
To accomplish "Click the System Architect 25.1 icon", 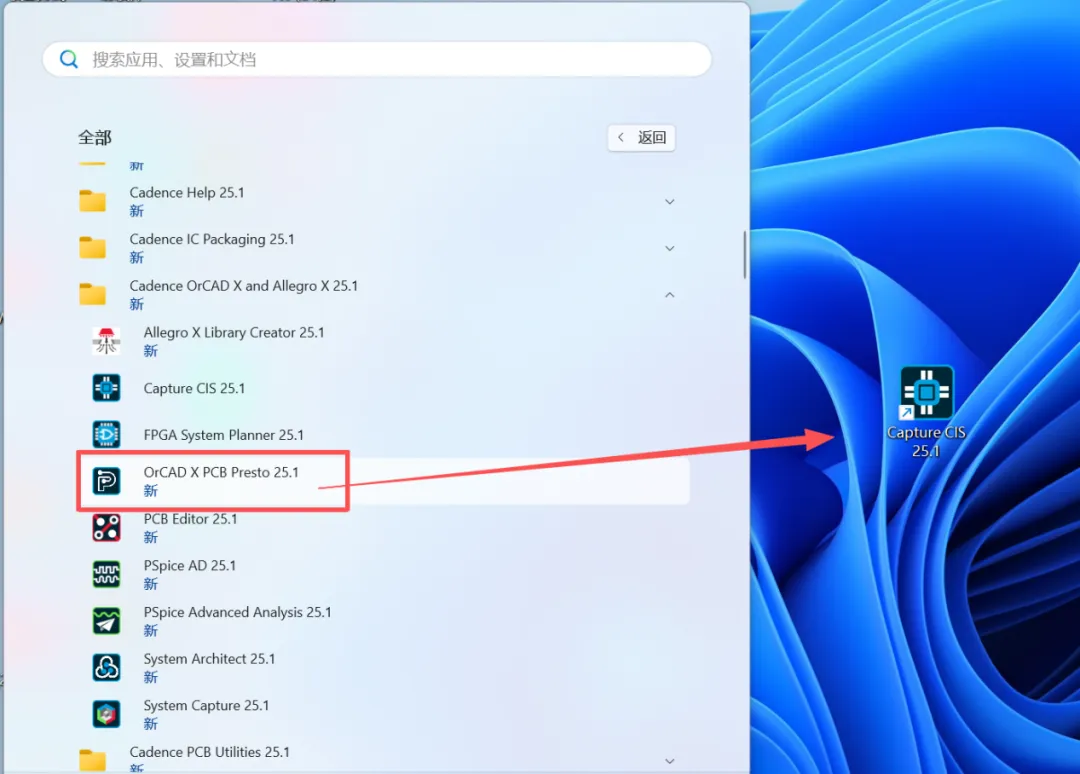I will pyautogui.click(x=106, y=667).
